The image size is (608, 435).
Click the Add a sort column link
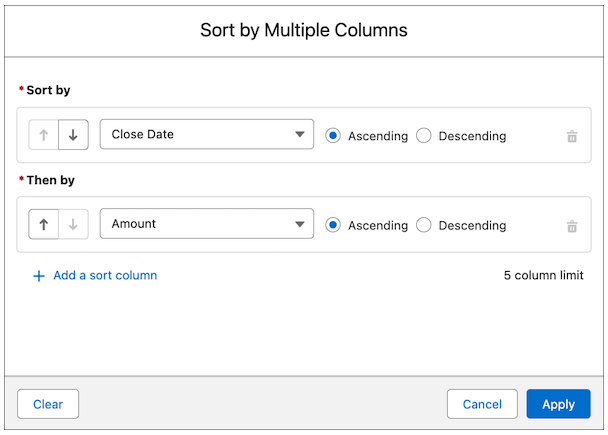coord(105,275)
